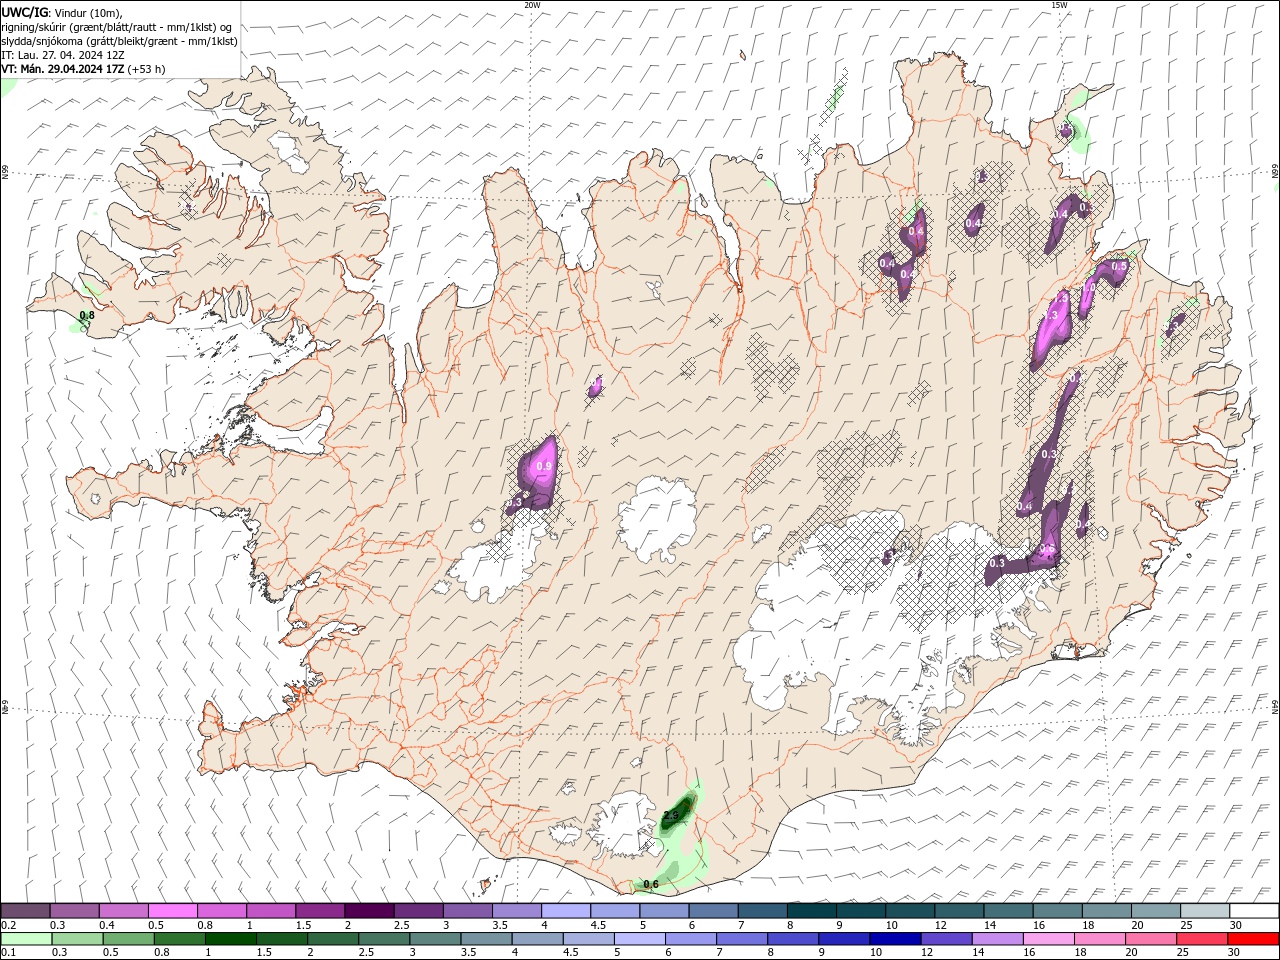Screen dimensions: 1280x960
Task: Click the '0.2' label under the snow legend
Action: [7, 925]
